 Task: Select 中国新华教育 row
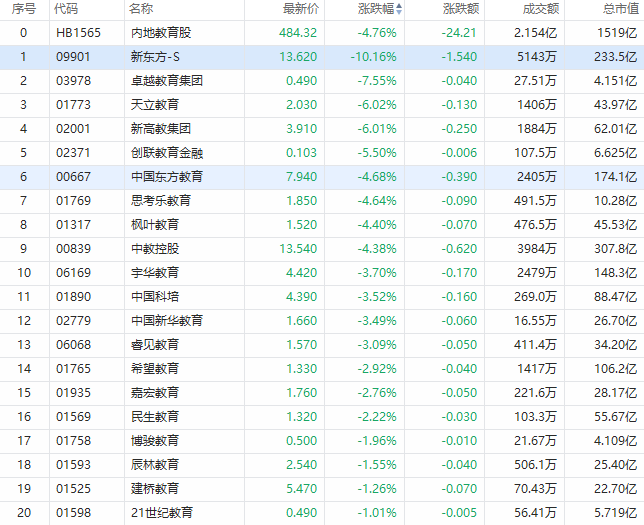167,320
